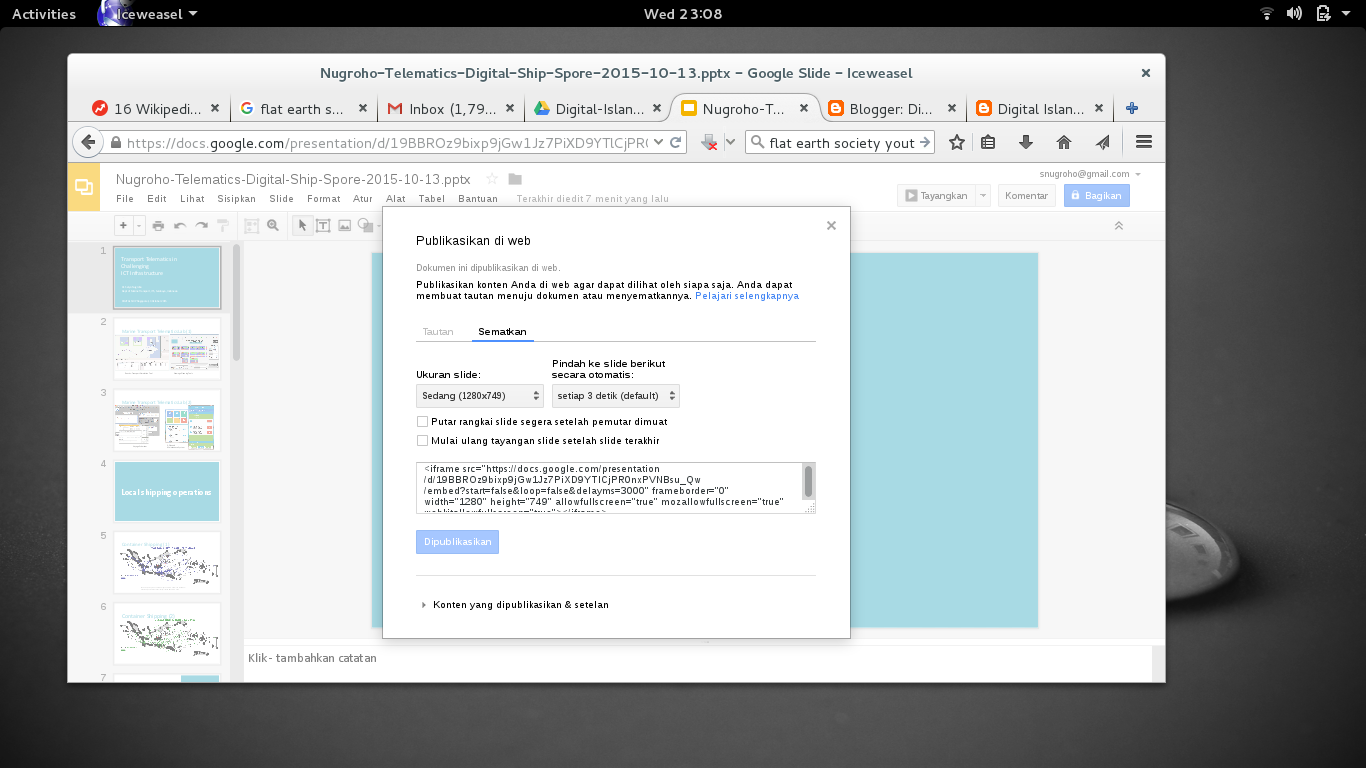Focus the 'flat earth society' search box
Screen dimensions: 1366x768
(841, 143)
